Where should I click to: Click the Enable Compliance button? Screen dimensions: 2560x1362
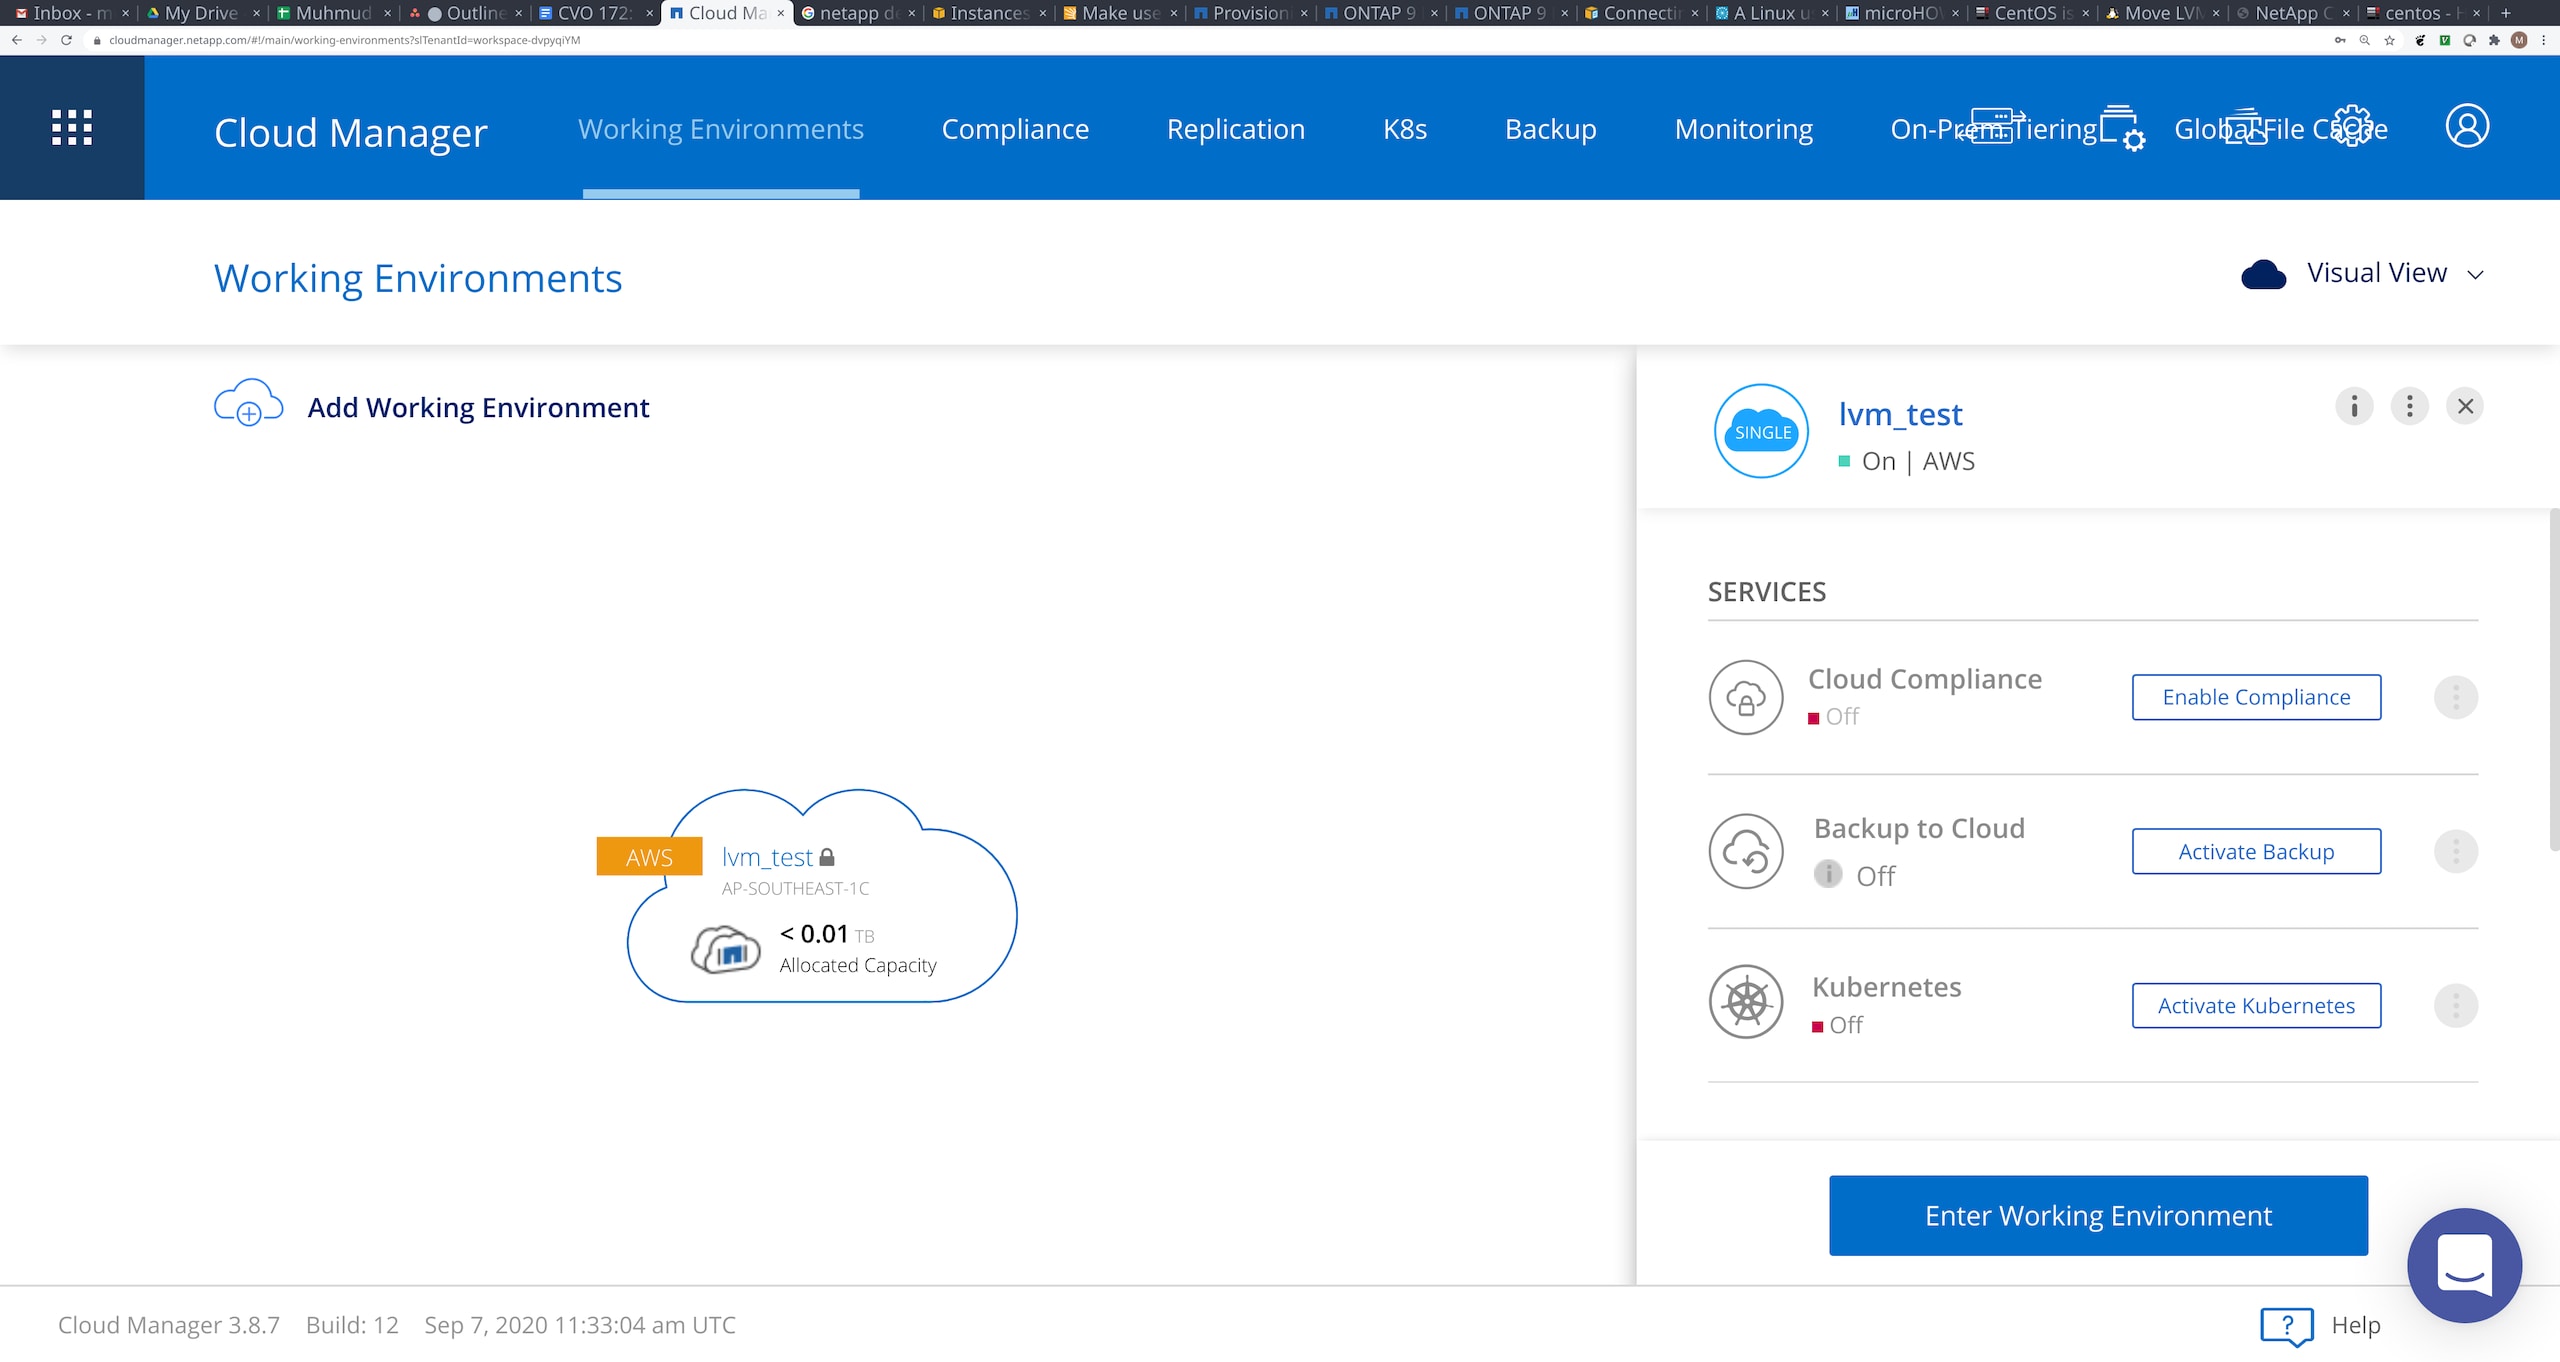click(2256, 697)
